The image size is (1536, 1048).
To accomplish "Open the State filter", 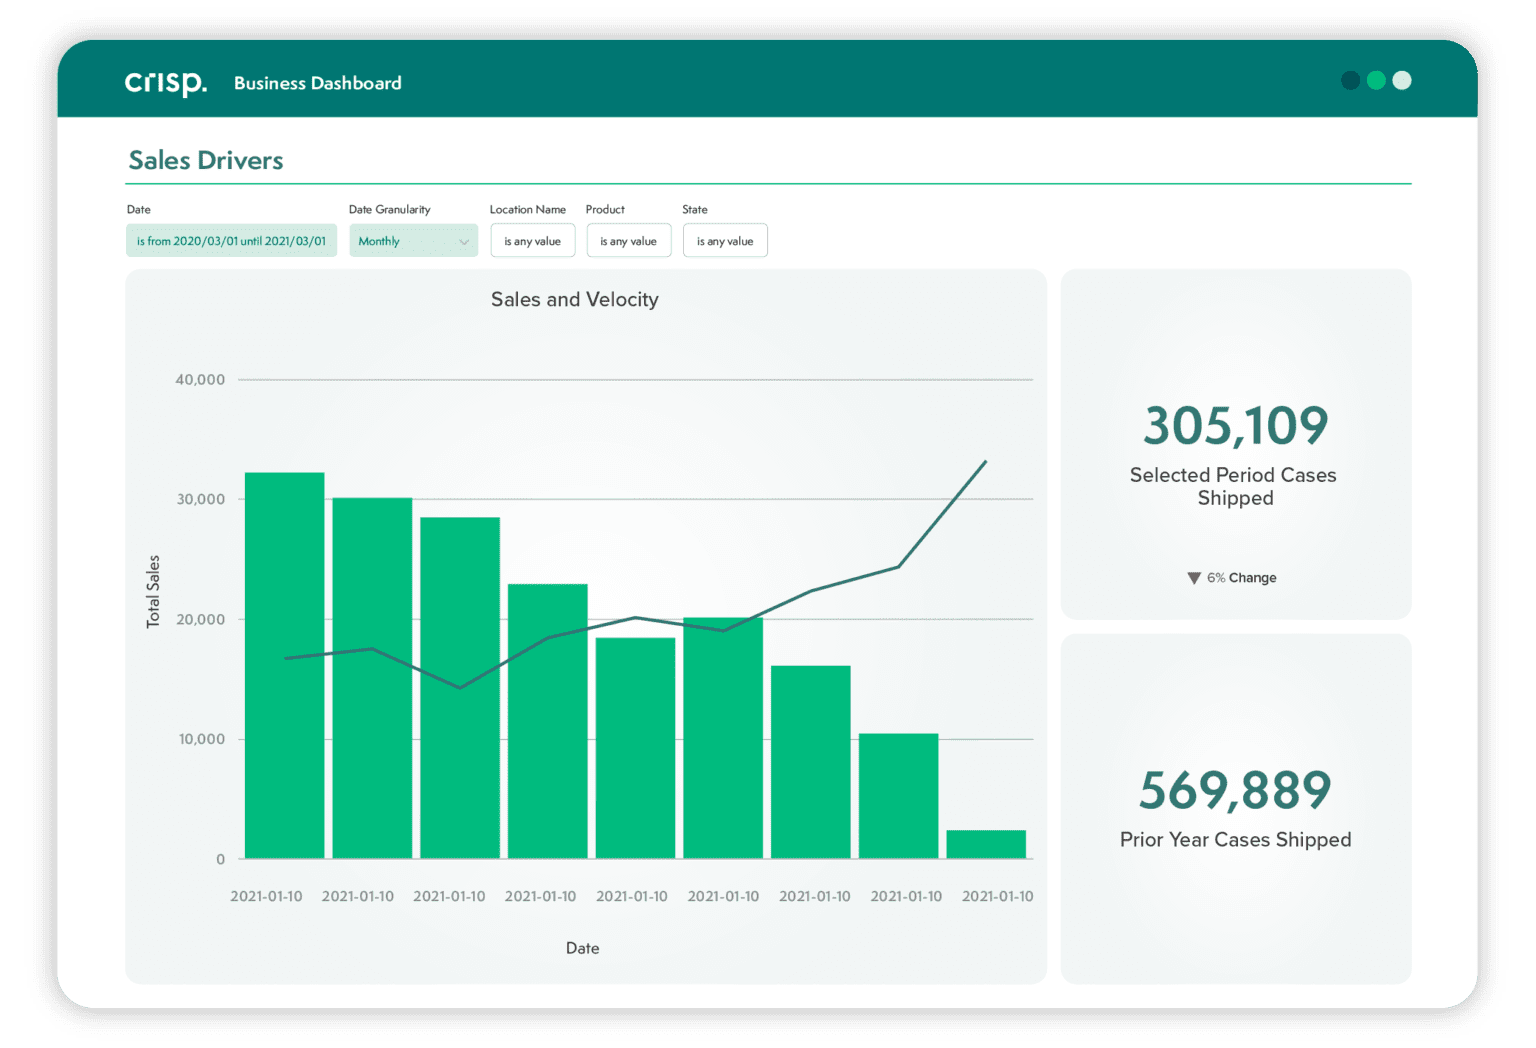I will [725, 241].
